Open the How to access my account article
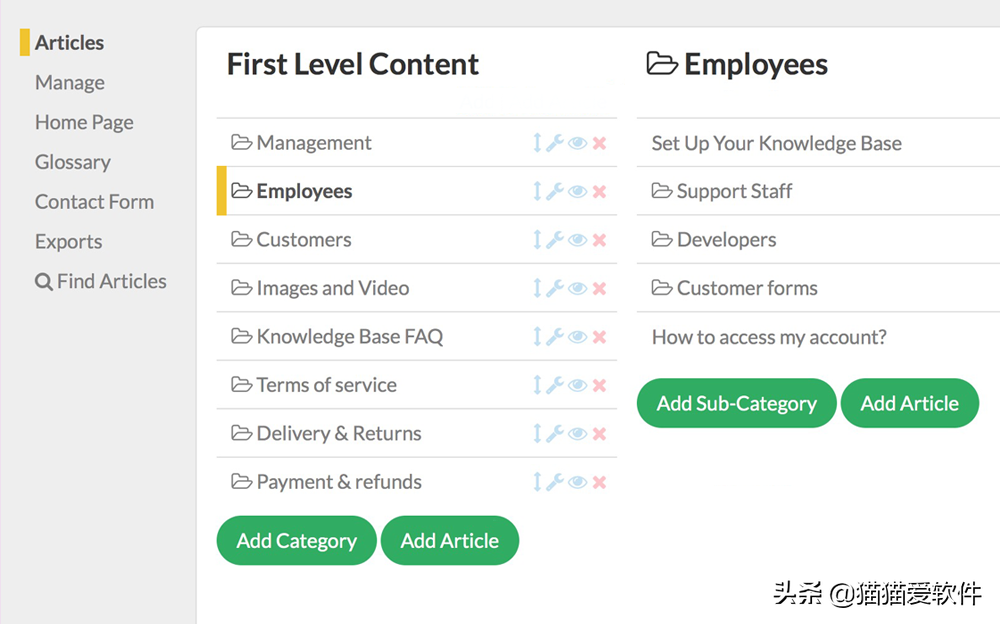Screen dimensions: 1000x624 click(769, 337)
